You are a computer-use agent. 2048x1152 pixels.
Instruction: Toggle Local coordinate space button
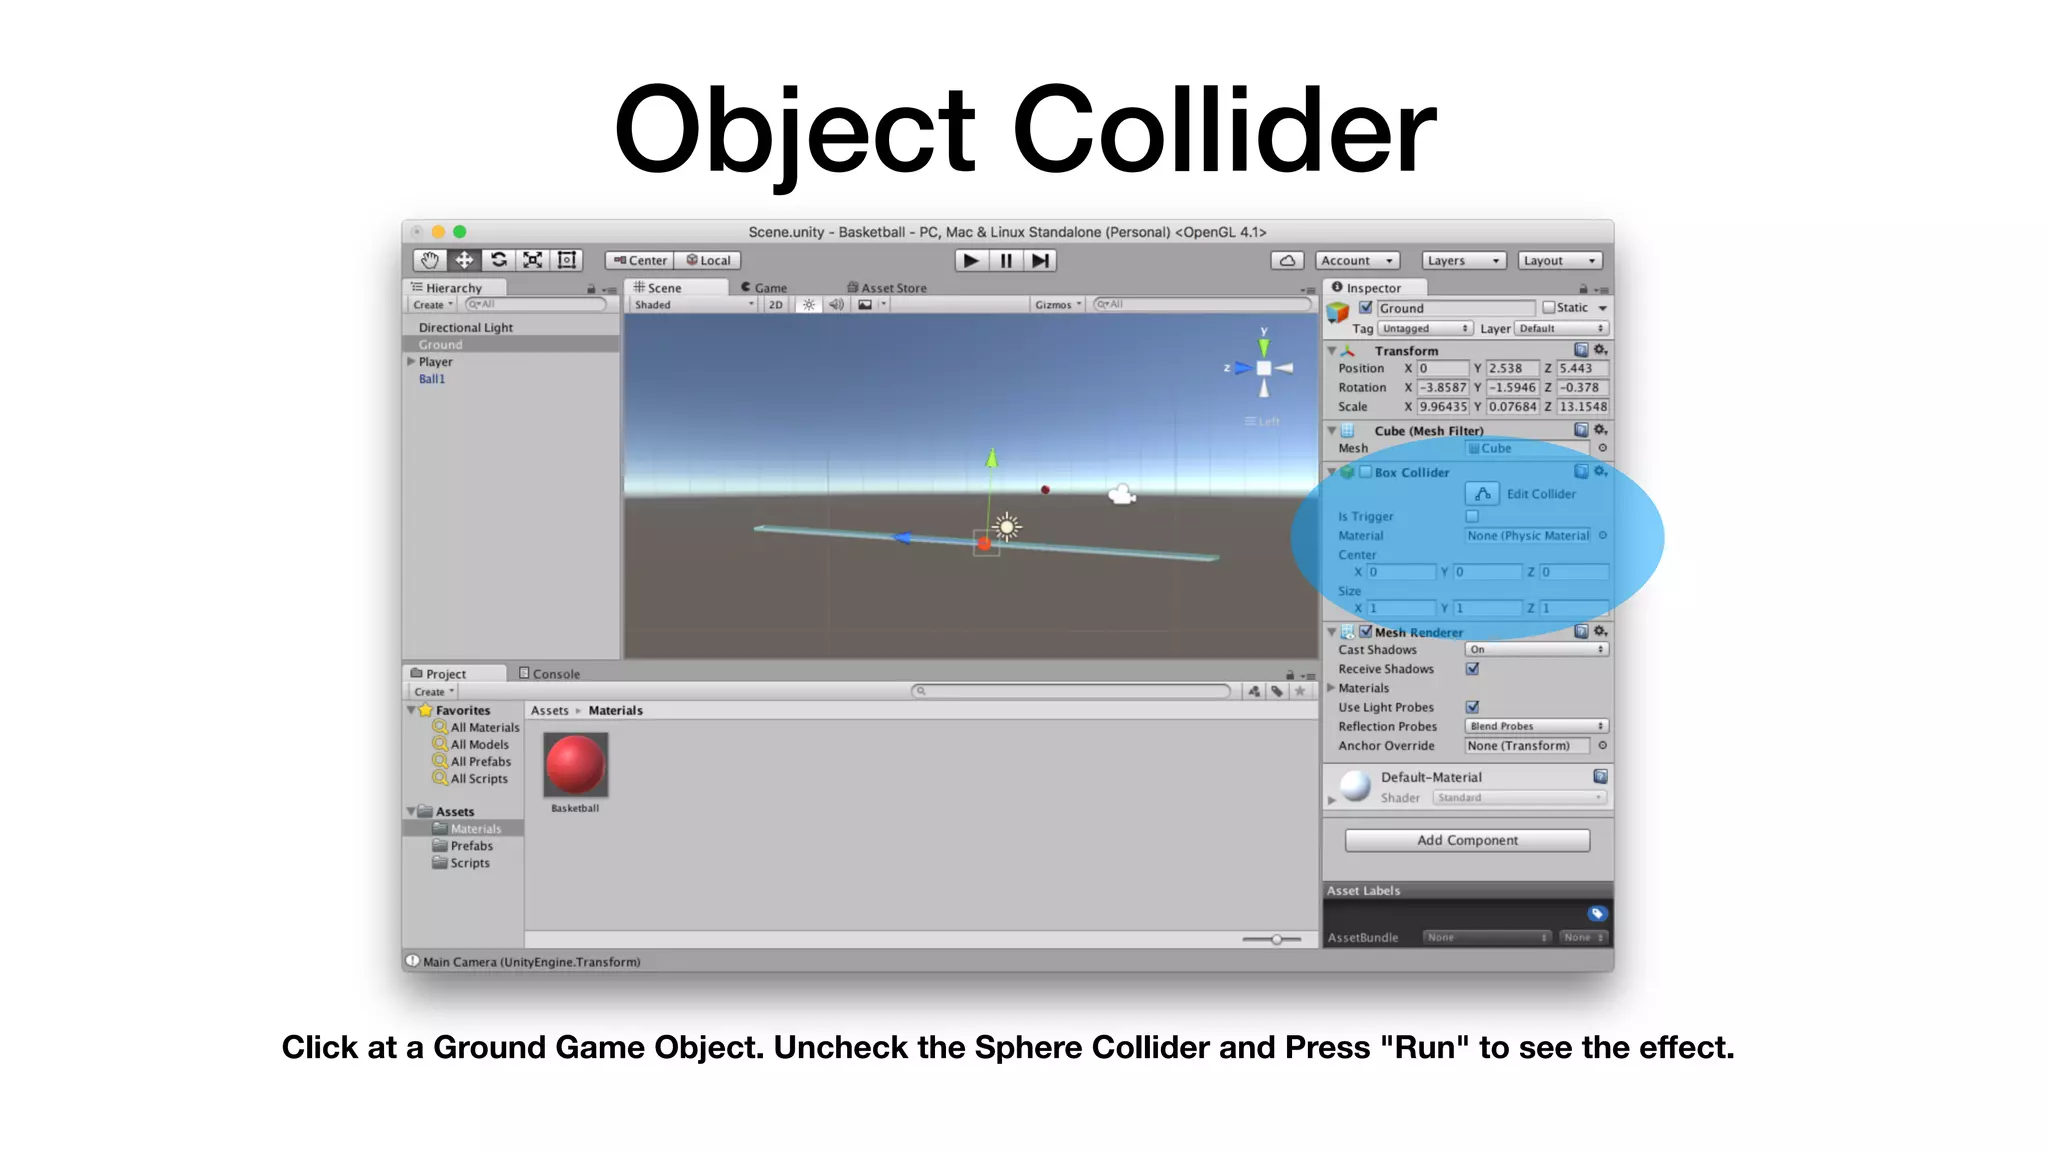[708, 260]
